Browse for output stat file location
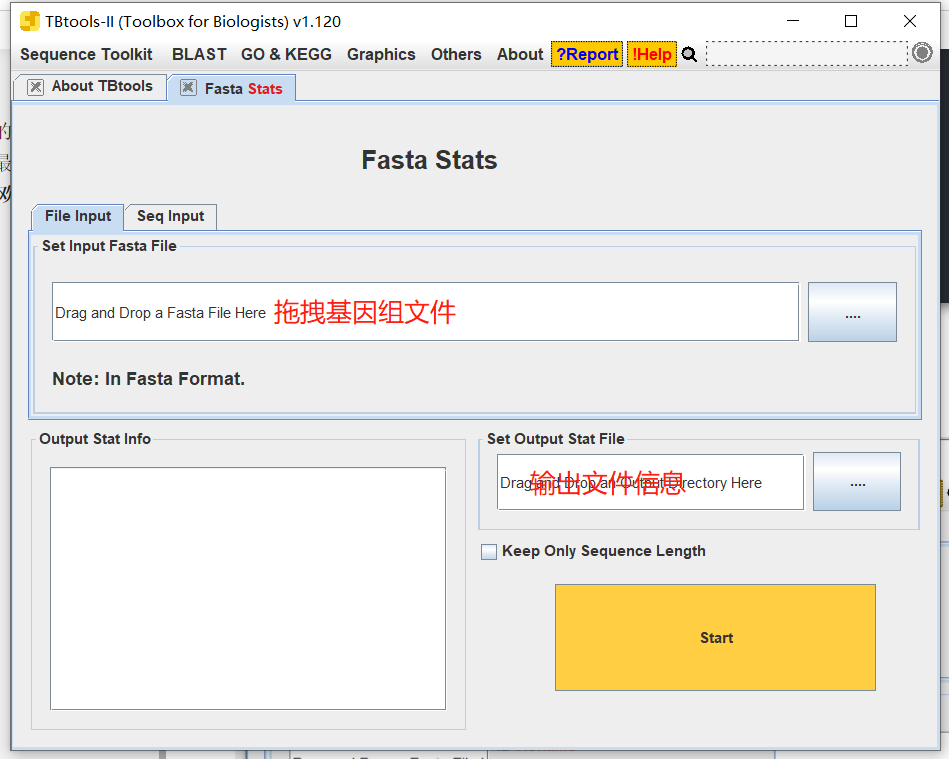This screenshot has width=949, height=759. coord(857,482)
